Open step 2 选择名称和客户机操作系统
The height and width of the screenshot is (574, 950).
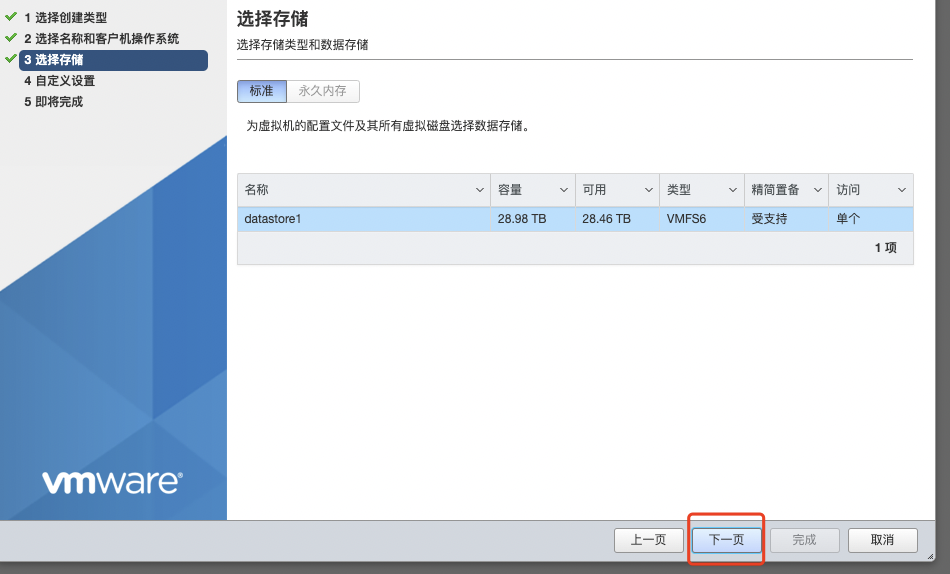[x=102, y=39]
